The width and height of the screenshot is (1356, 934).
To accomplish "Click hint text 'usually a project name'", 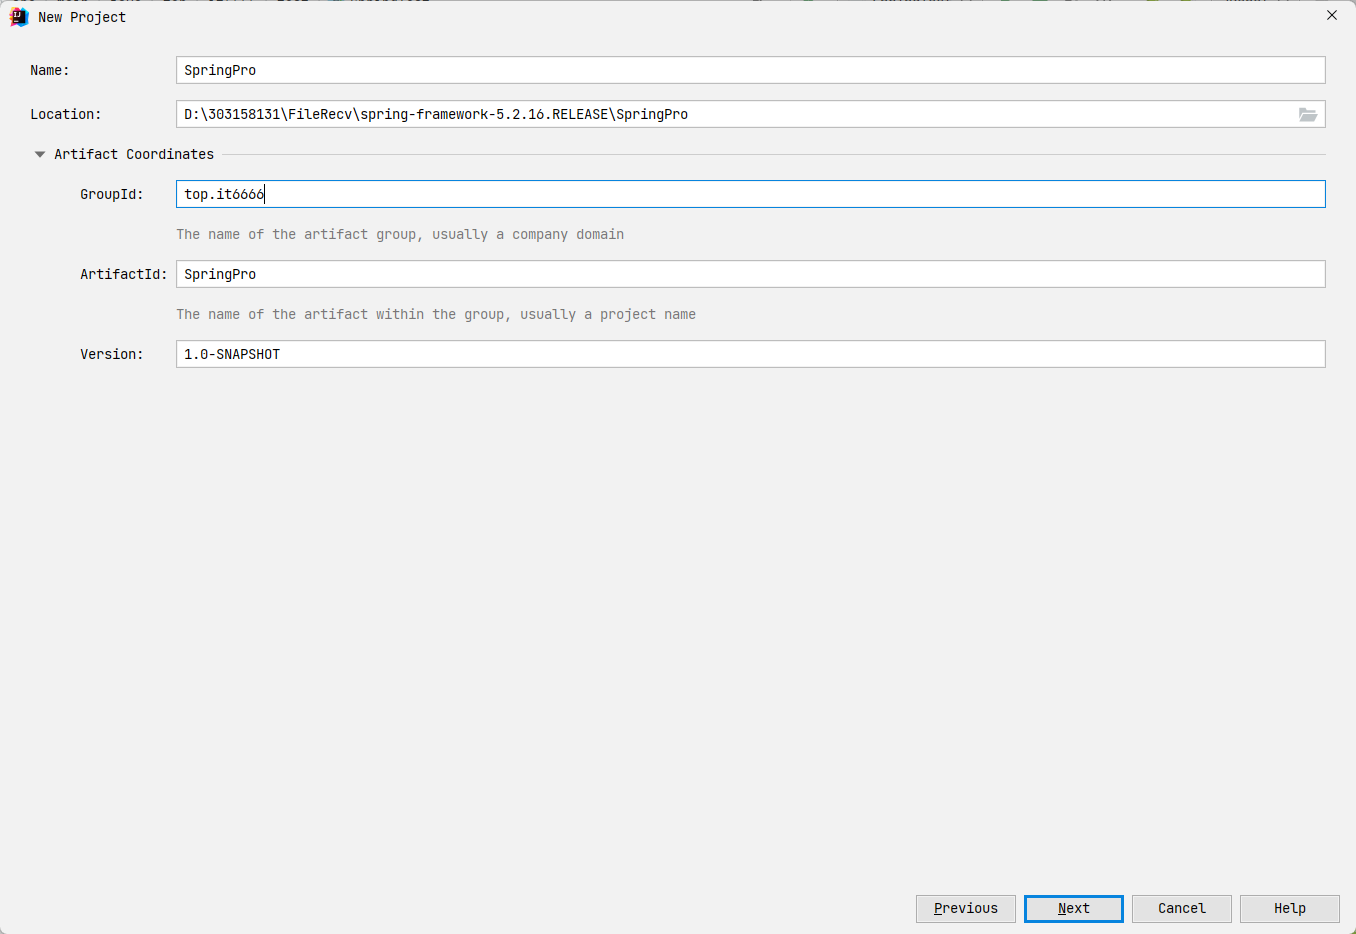I will click(x=608, y=314).
